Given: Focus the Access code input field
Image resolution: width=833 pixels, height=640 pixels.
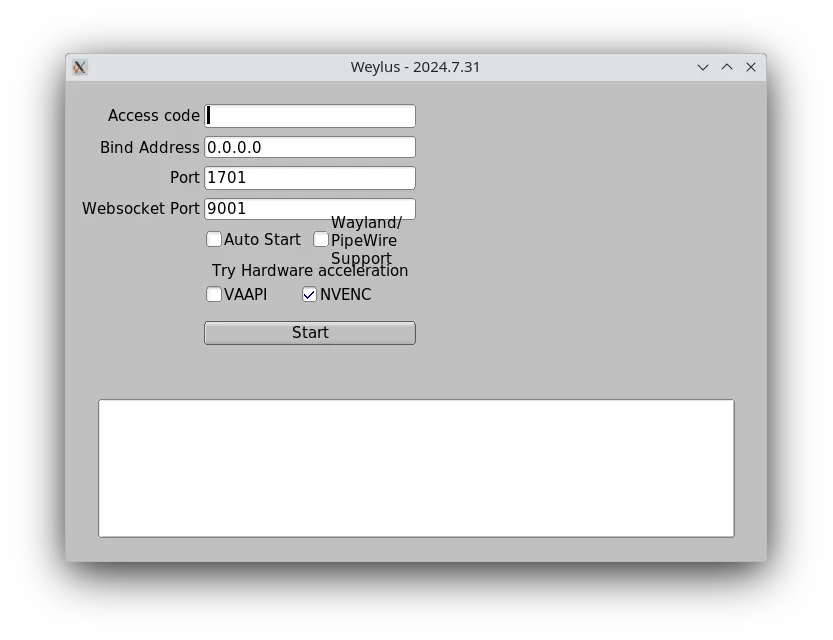Looking at the screenshot, I should 310,116.
